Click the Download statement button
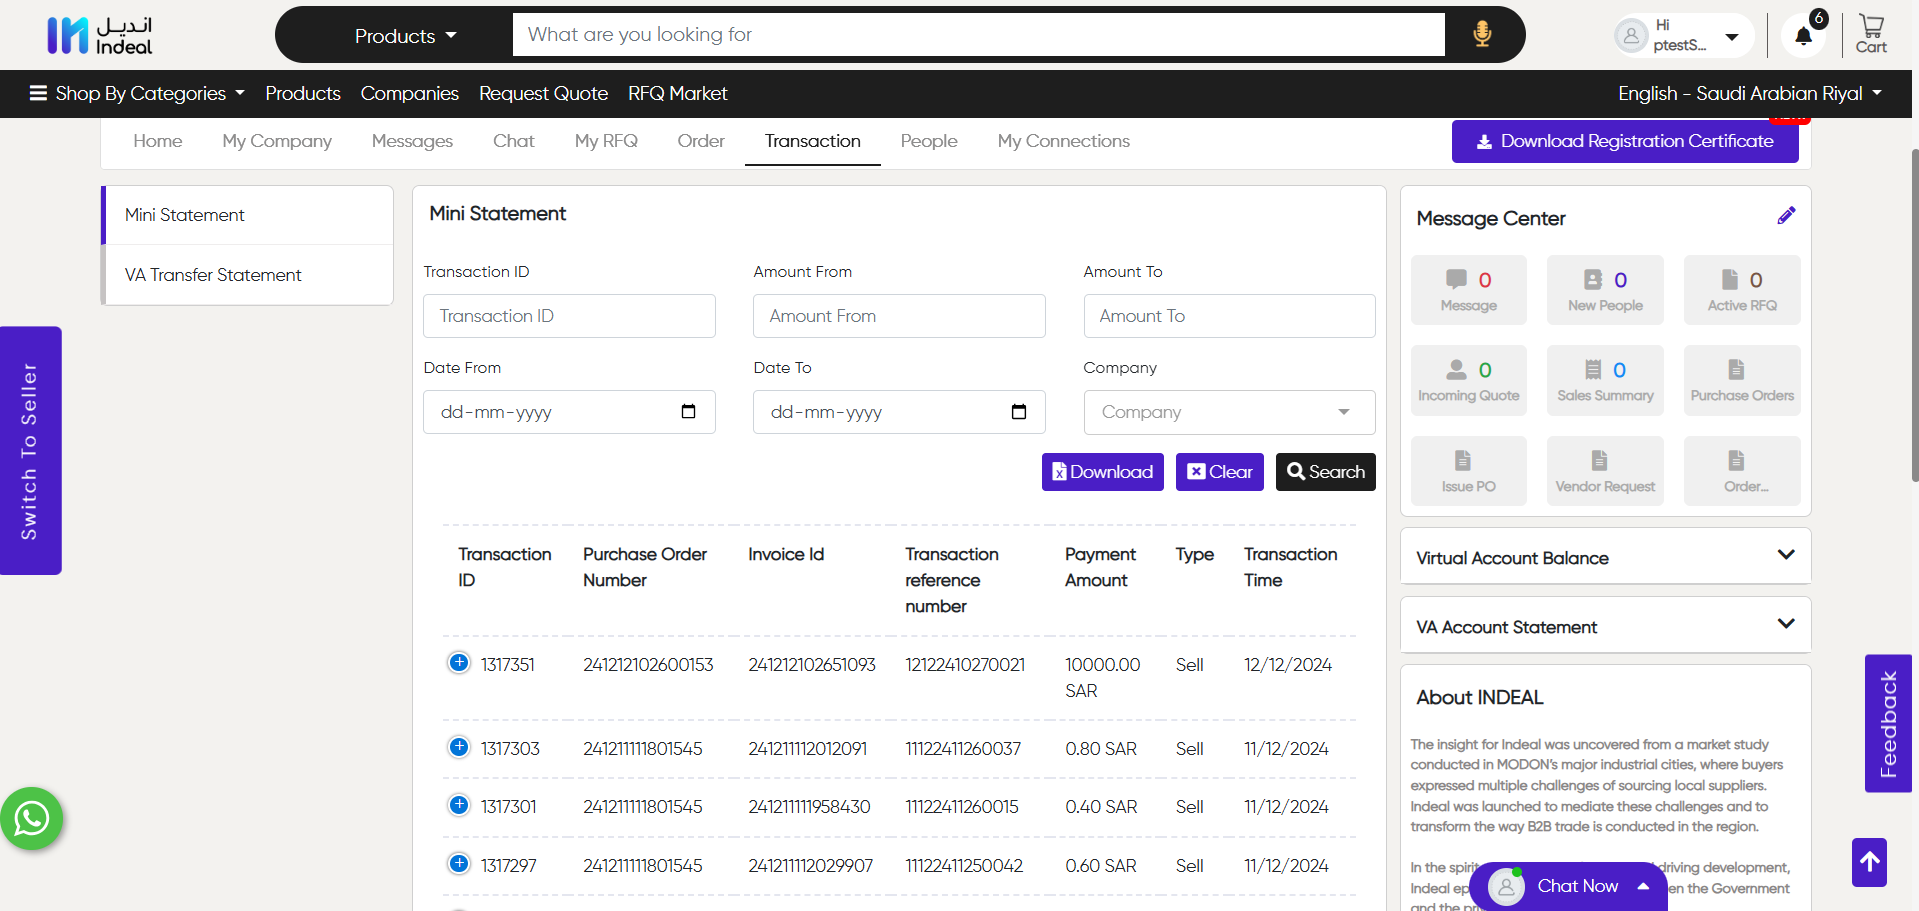 (1102, 472)
